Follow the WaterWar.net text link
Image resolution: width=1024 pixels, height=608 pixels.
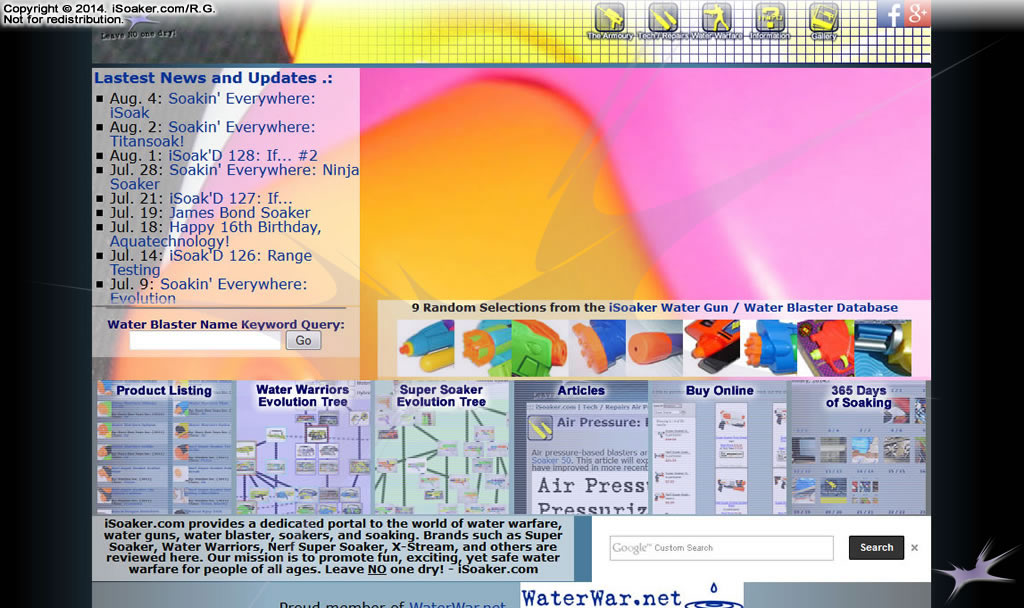(x=457, y=605)
